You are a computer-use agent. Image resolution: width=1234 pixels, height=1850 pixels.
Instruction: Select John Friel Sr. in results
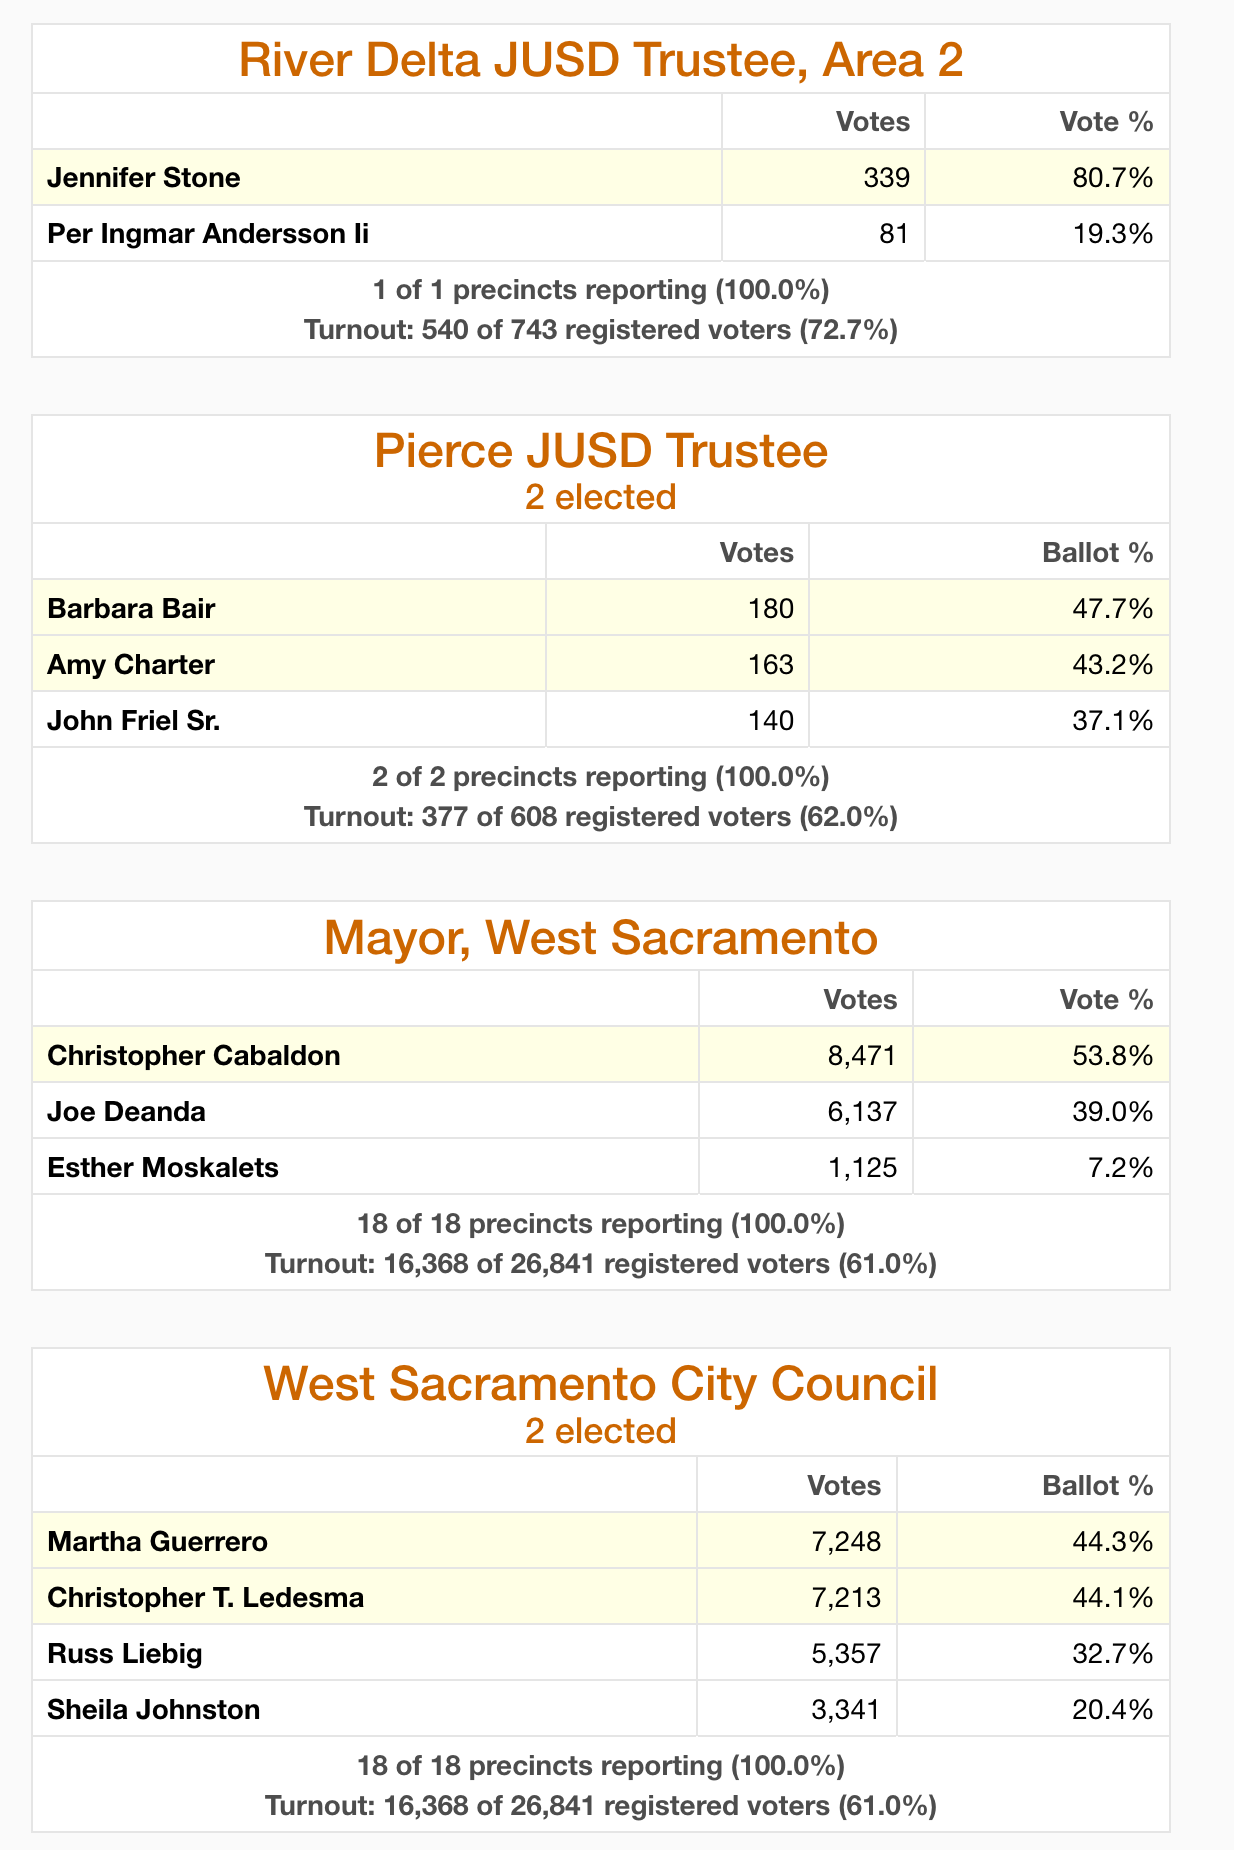(x=134, y=720)
